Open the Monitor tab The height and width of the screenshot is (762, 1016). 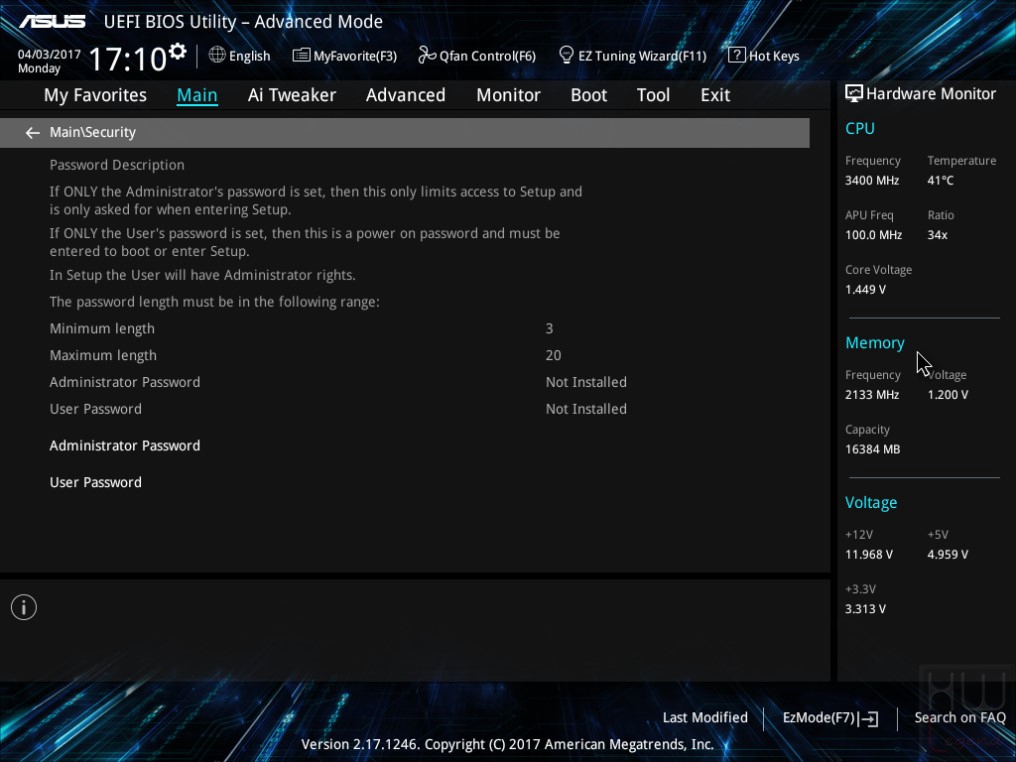pos(508,95)
